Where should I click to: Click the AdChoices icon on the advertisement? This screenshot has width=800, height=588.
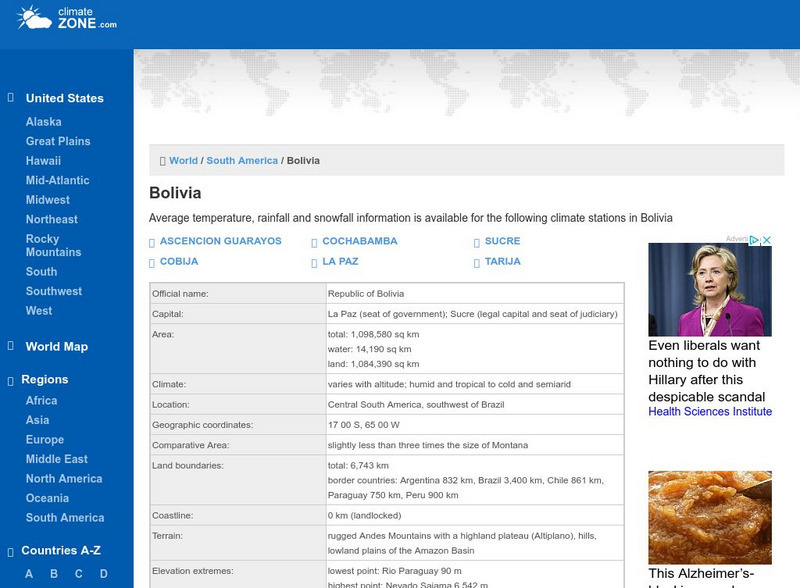coord(754,239)
